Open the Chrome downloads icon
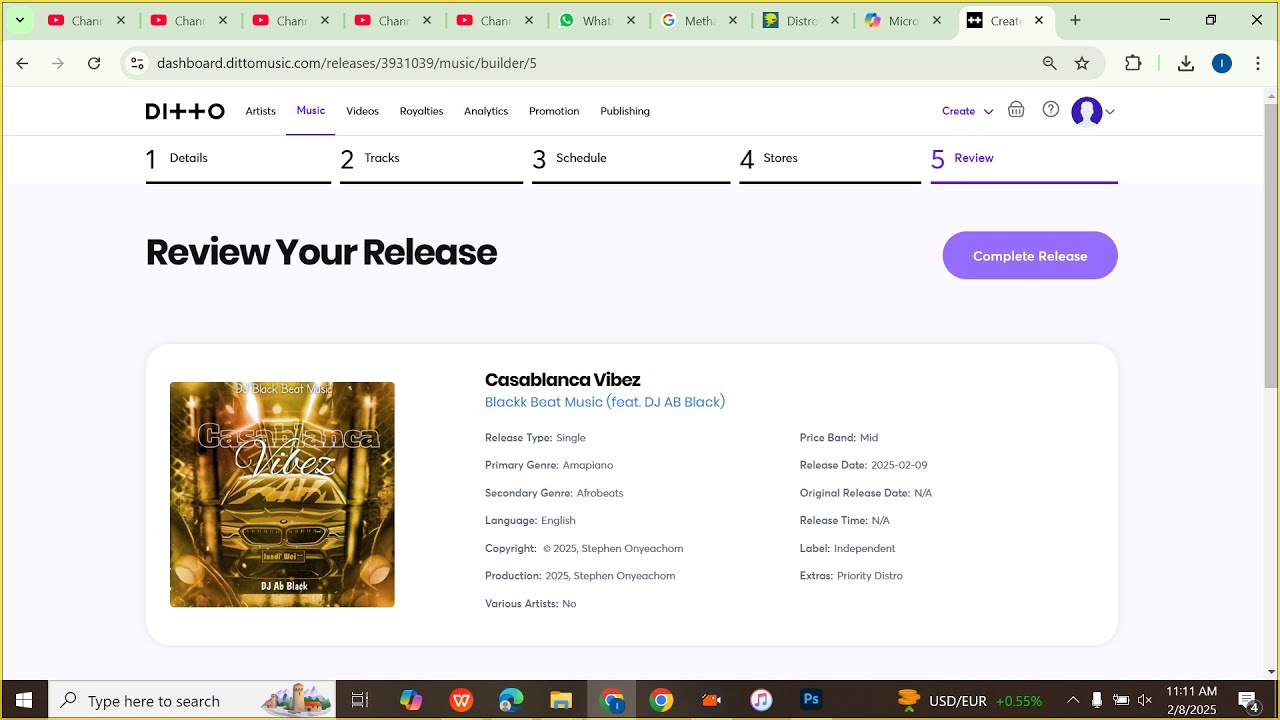 click(x=1186, y=63)
